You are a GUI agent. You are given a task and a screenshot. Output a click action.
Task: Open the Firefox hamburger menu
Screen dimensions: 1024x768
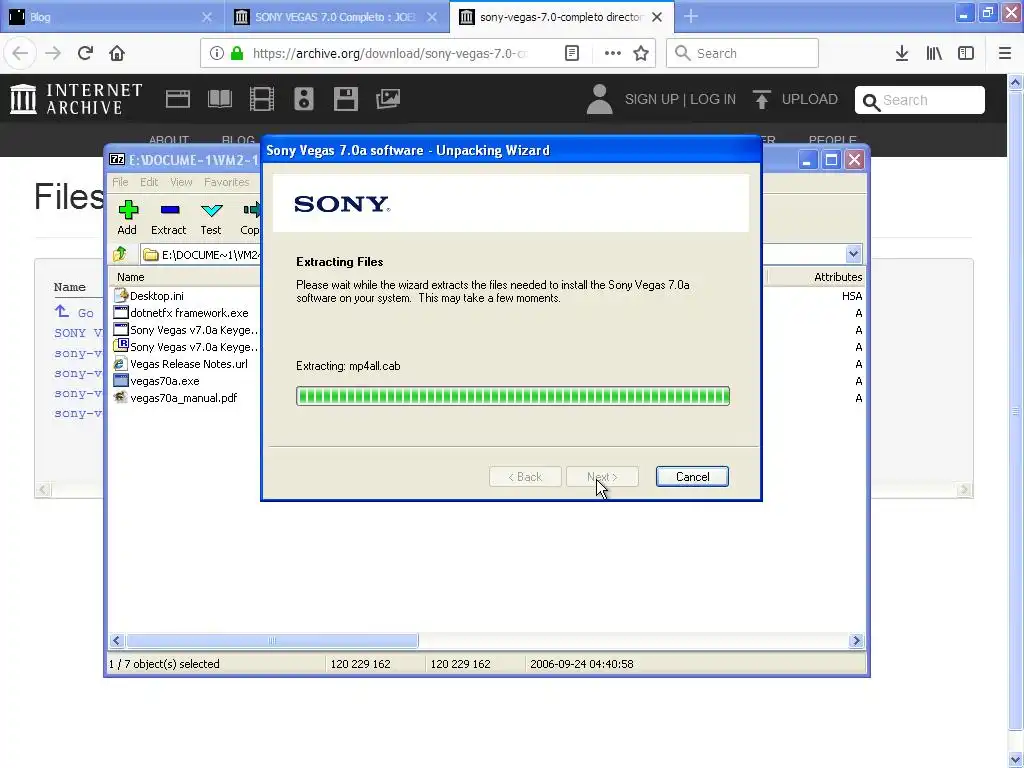(x=1005, y=54)
